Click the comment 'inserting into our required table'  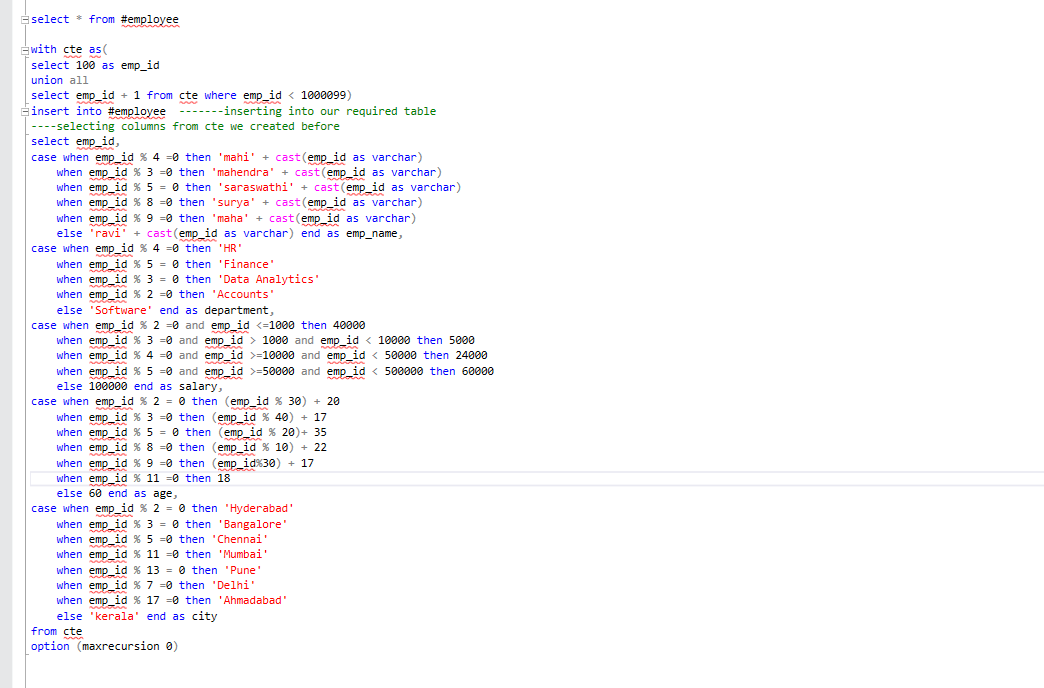coord(308,111)
